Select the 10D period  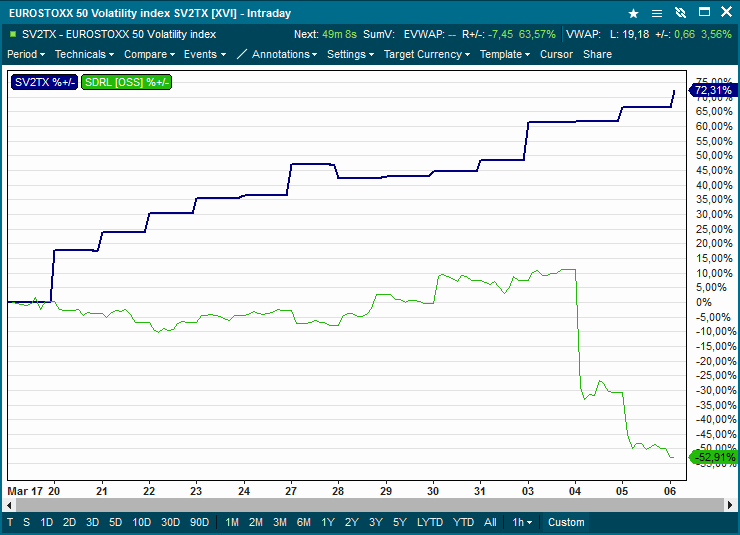(142, 522)
